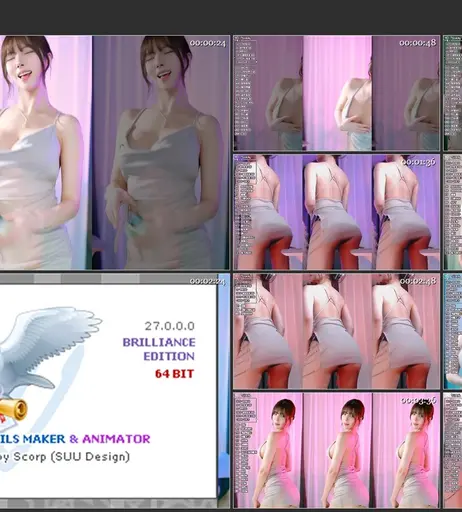Viewport: 462px width, 512px height.
Task: Click the dark header bar above thumbnails
Action: click(231, 17)
